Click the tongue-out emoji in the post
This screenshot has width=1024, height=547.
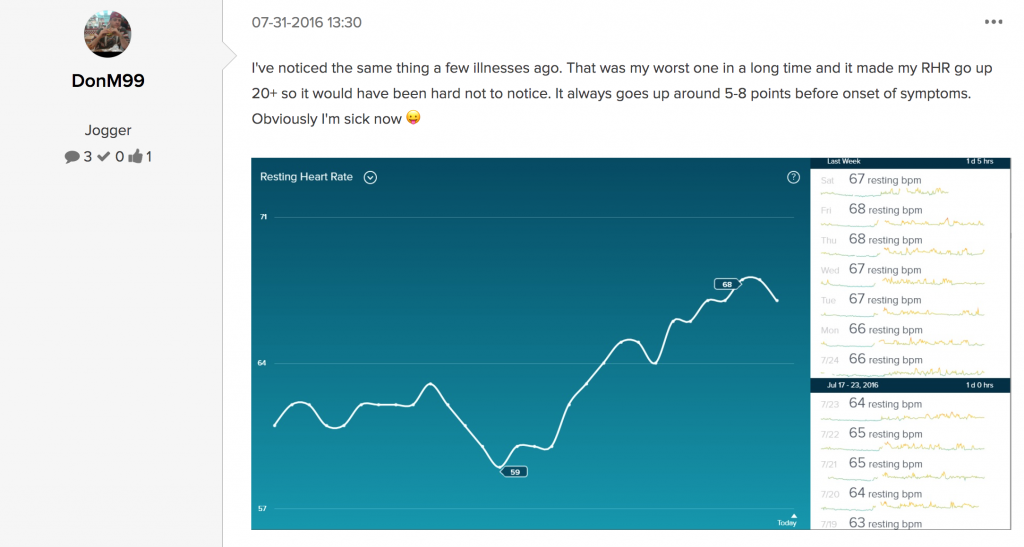pos(413,117)
